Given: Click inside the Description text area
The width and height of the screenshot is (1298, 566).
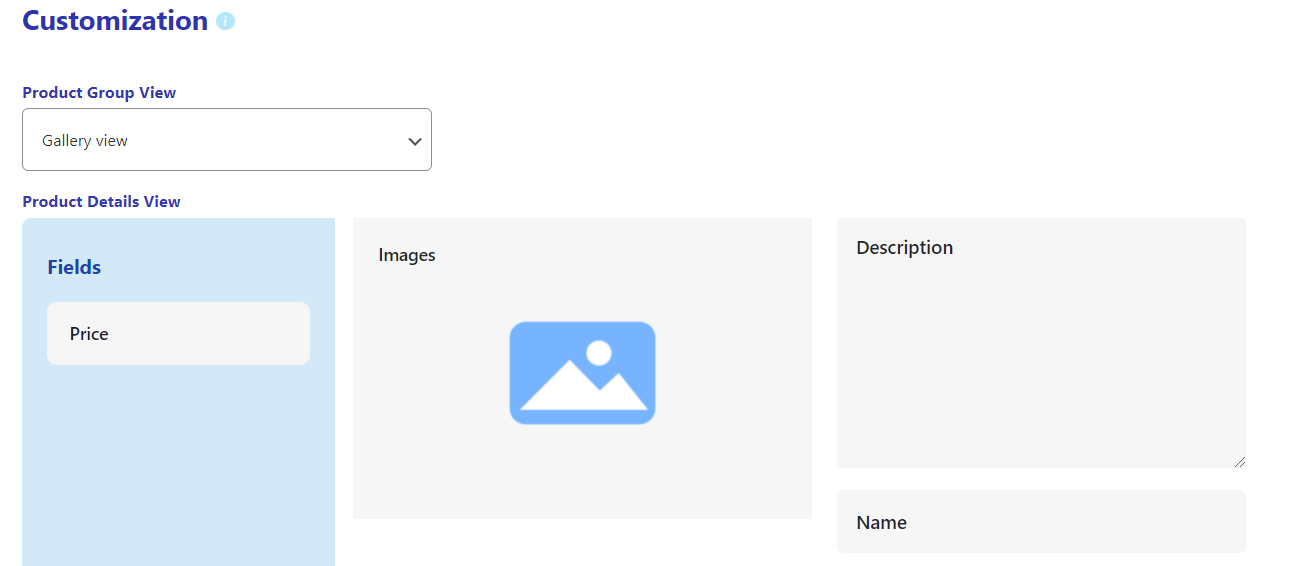Looking at the screenshot, I should click(1041, 343).
